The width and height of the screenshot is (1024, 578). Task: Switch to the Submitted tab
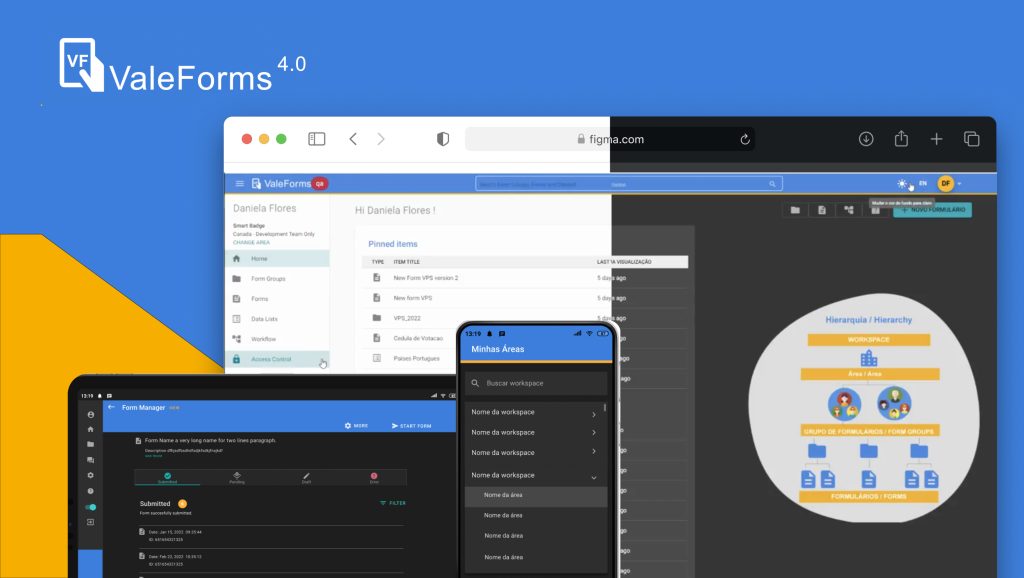(167, 477)
